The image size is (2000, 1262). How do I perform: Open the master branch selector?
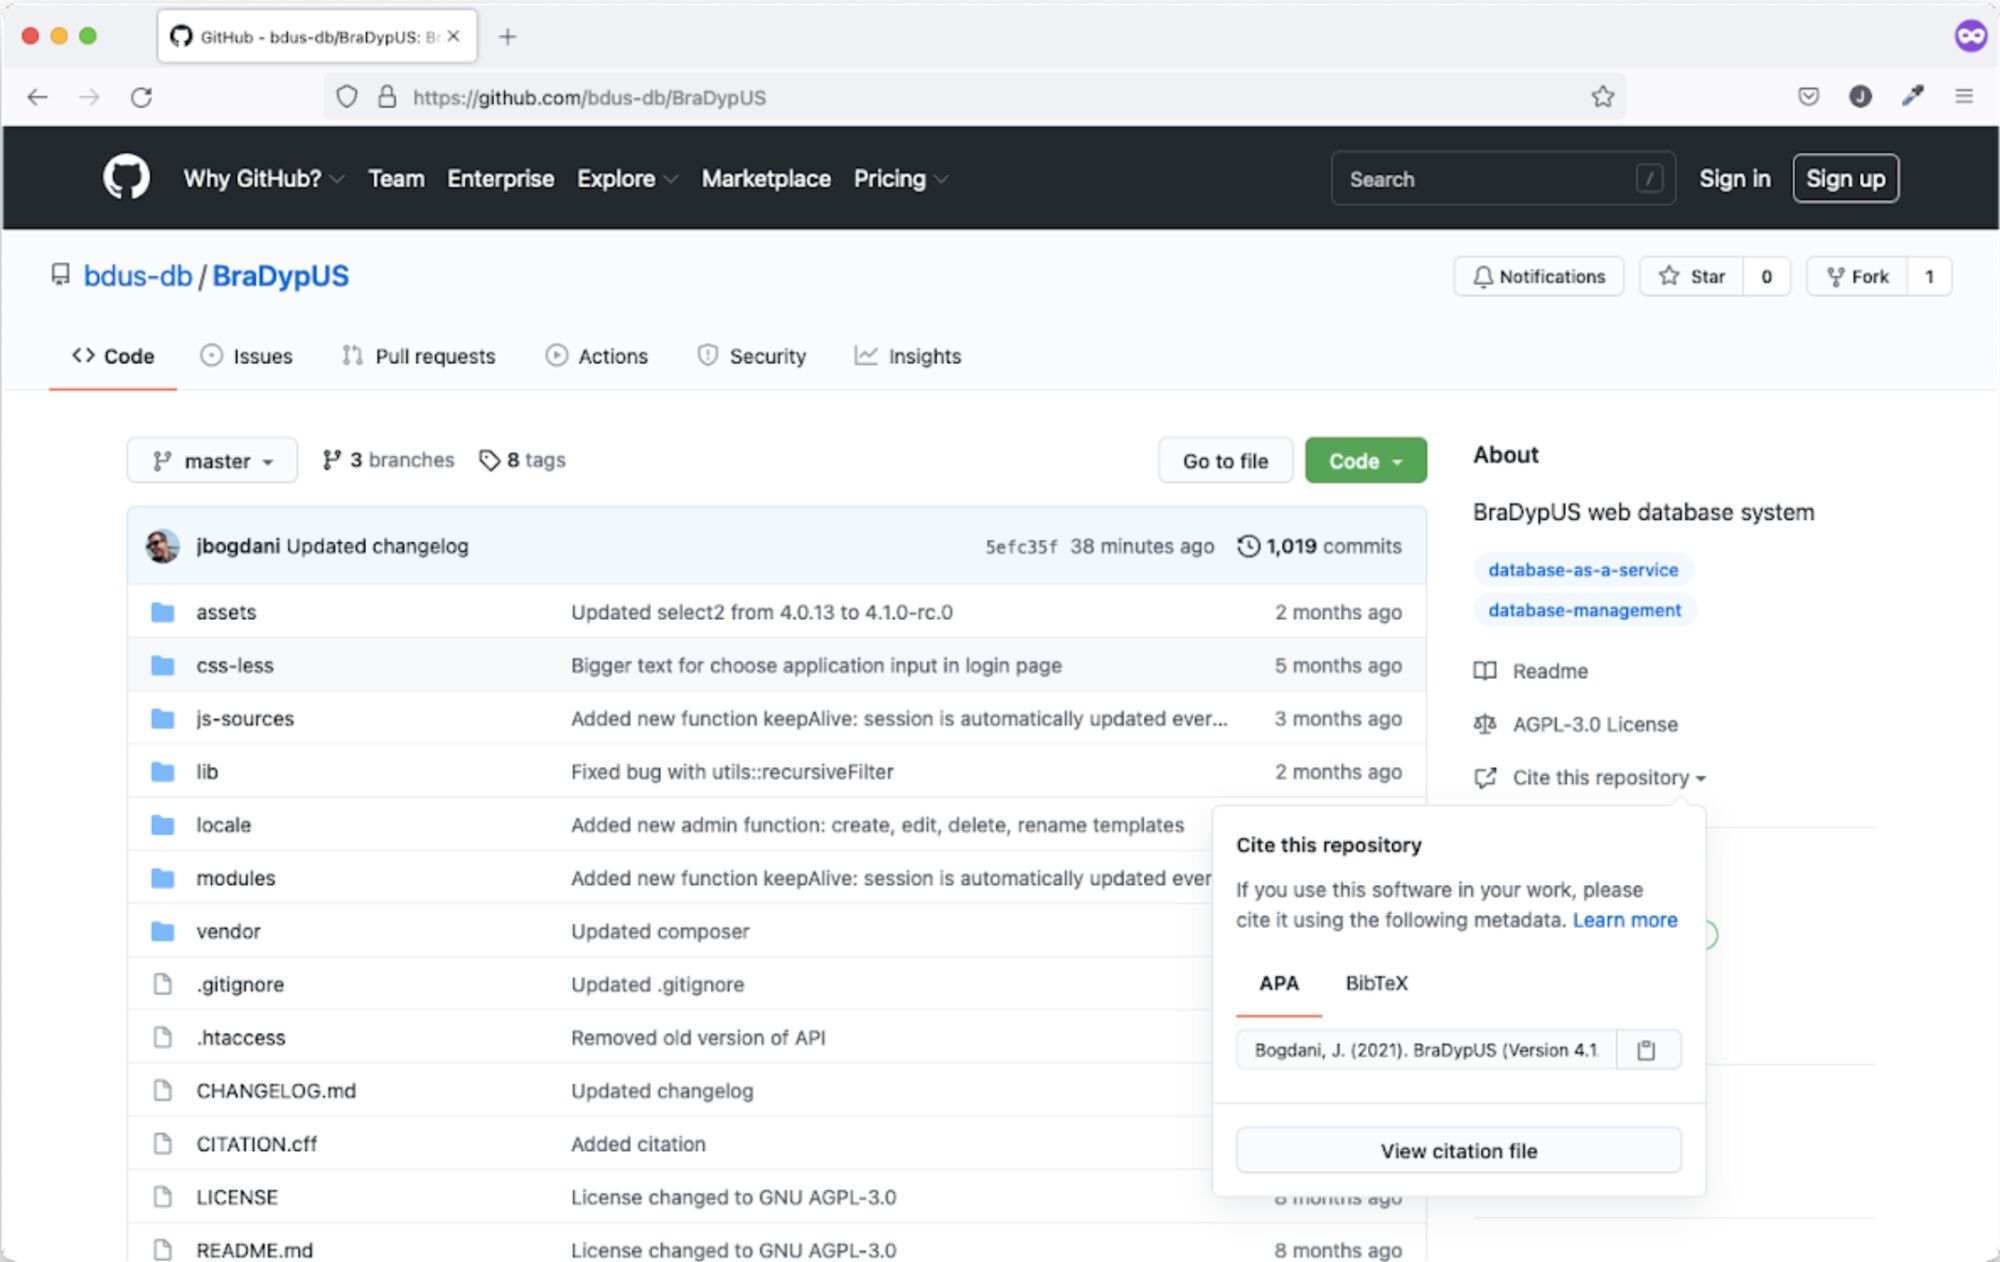tap(212, 460)
